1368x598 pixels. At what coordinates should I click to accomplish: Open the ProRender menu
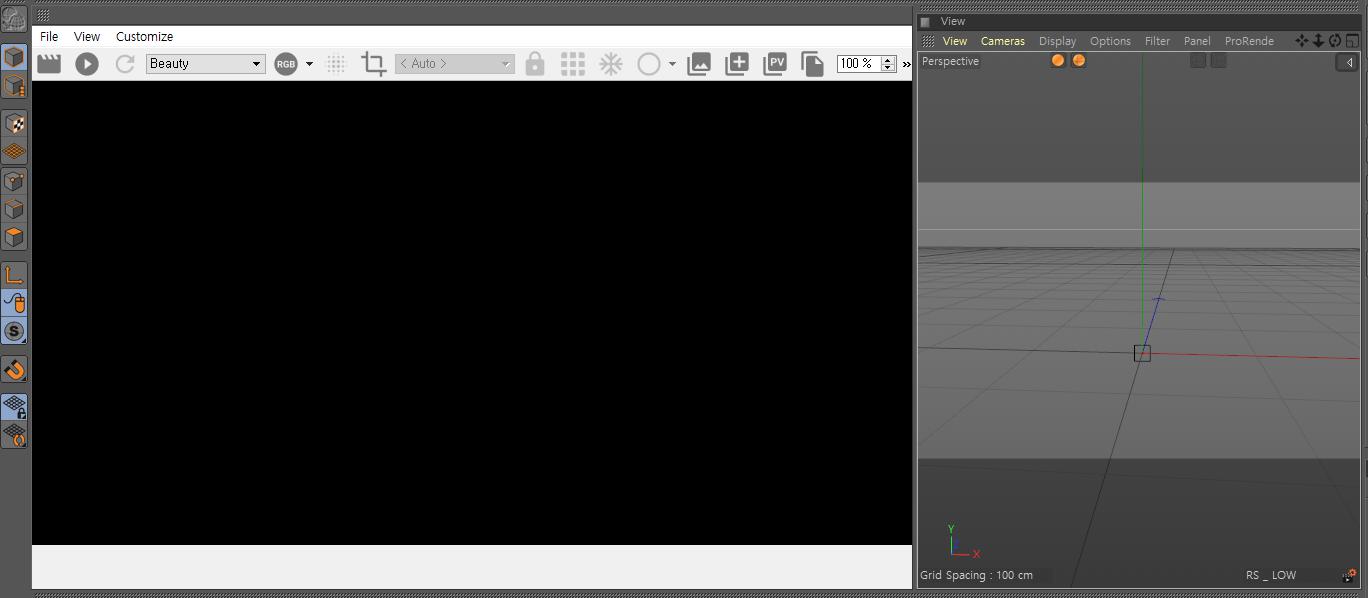coord(1249,41)
